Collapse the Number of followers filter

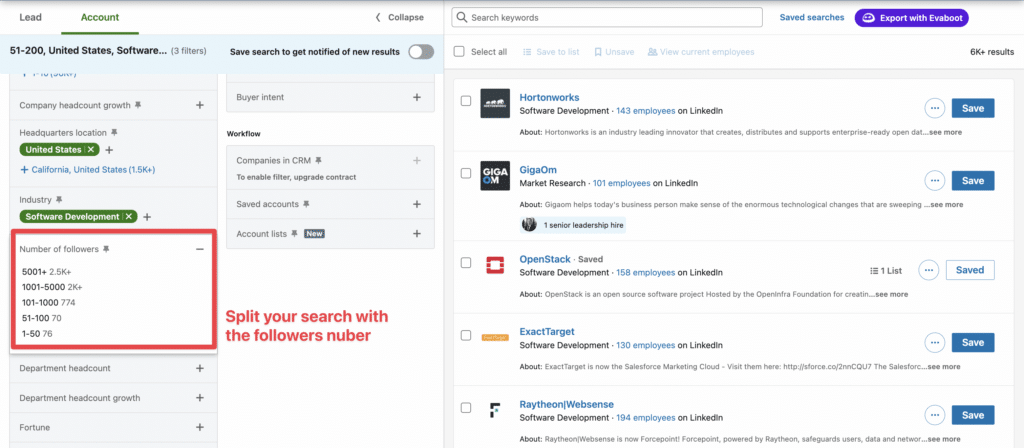pos(200,249)
